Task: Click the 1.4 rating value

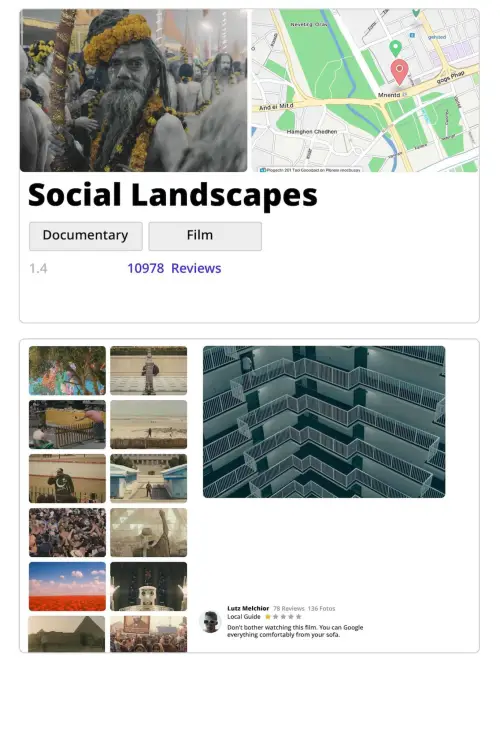Action: point(38,268)
